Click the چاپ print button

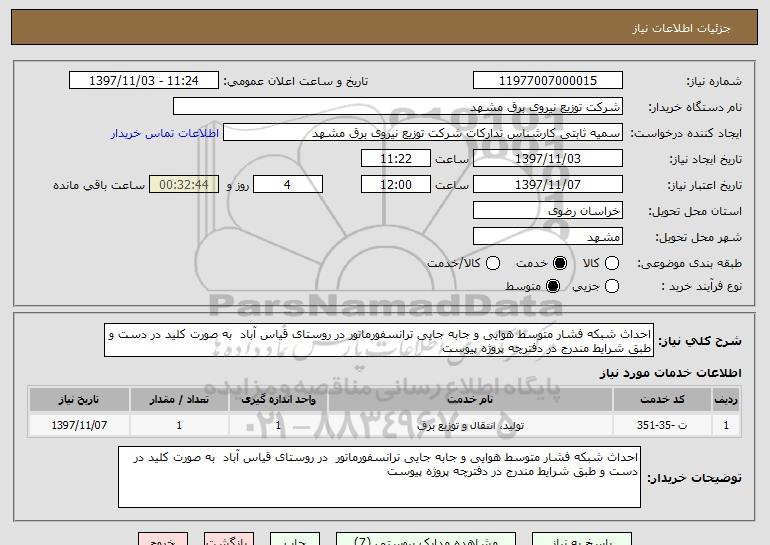(295, 540)
